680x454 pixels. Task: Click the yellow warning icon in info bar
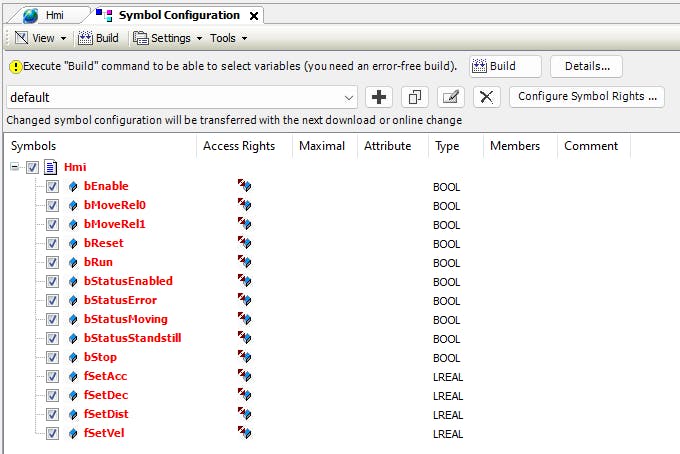[x=15, y=67]
